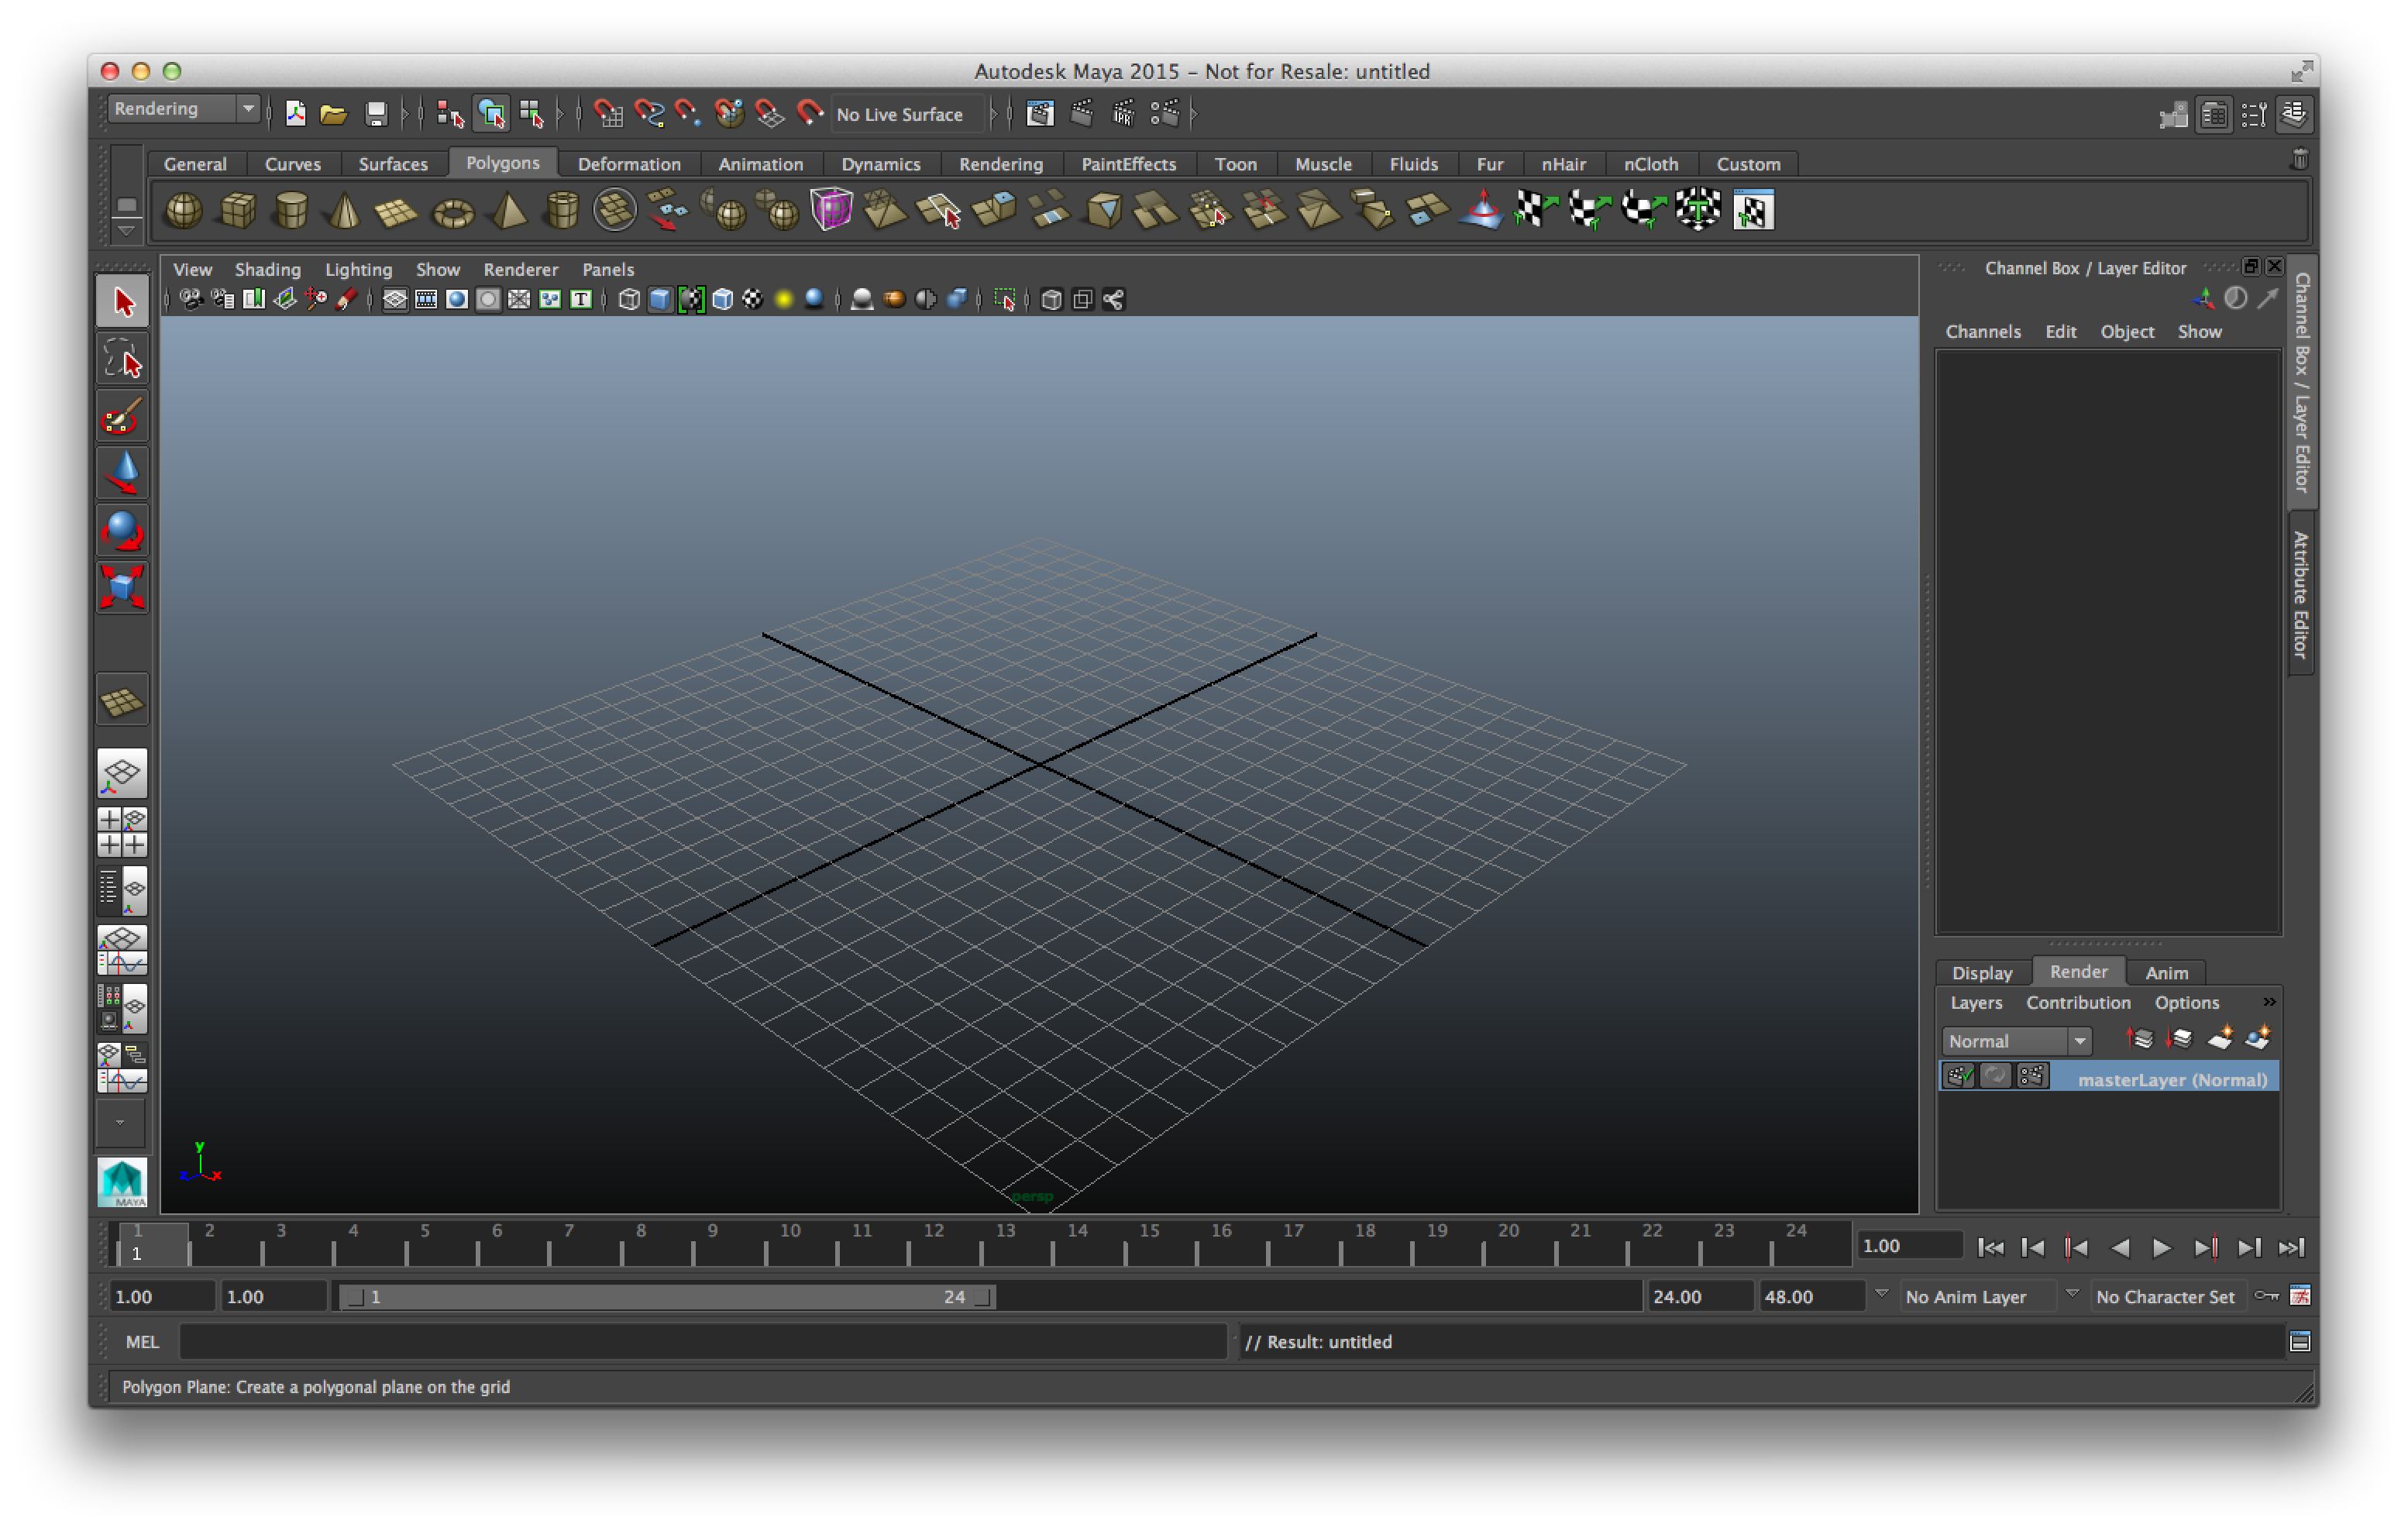Switch to the Render tab in Layer Editor
2408x1531 pixels.
coord(2078,971)
